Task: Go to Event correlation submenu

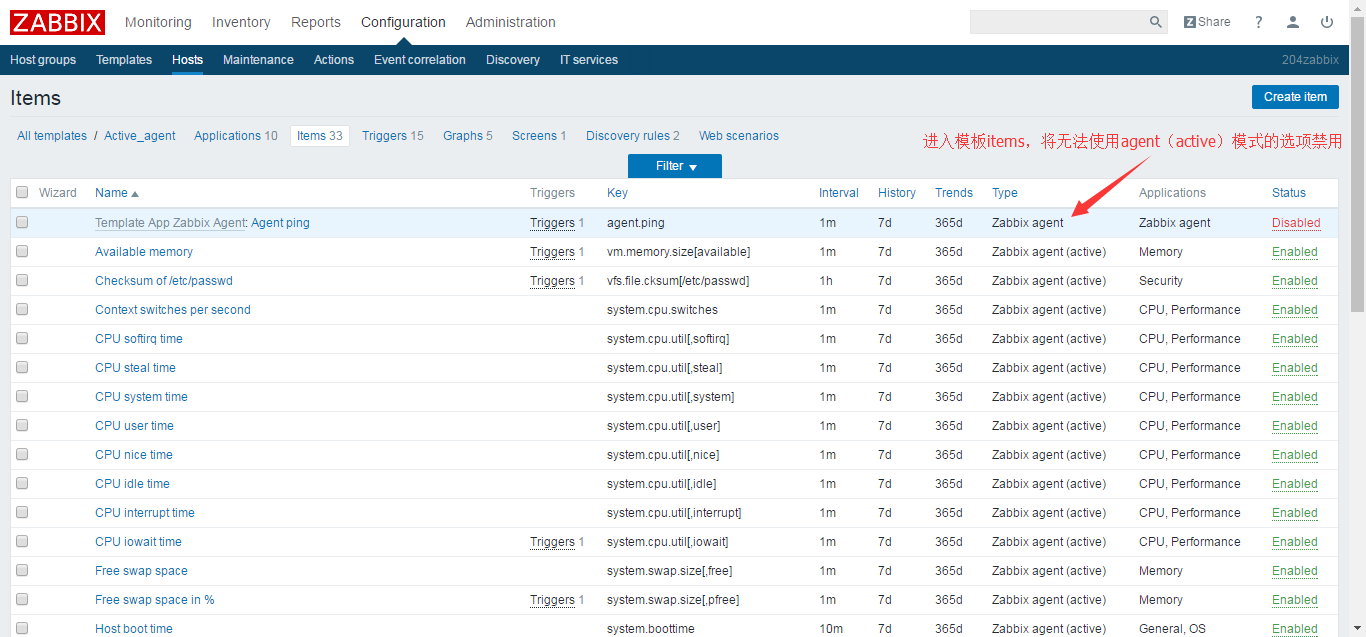Action: pos(420,60)
